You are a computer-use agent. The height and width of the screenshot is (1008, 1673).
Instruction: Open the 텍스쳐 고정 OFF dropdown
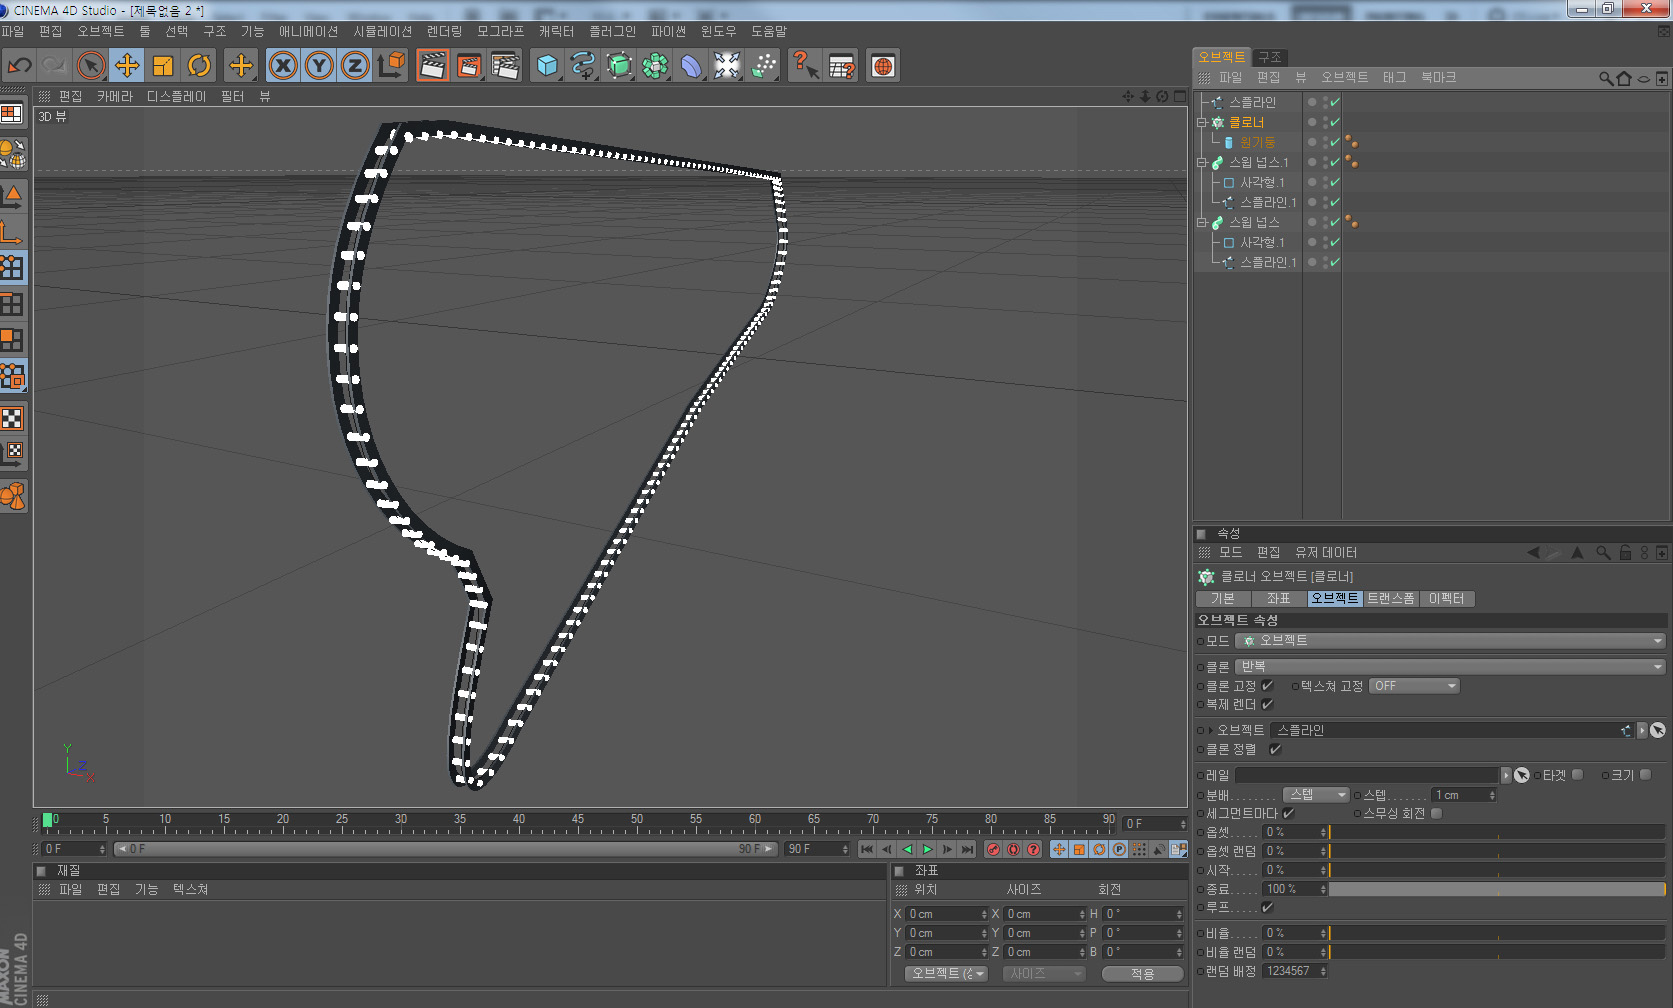1415,686
